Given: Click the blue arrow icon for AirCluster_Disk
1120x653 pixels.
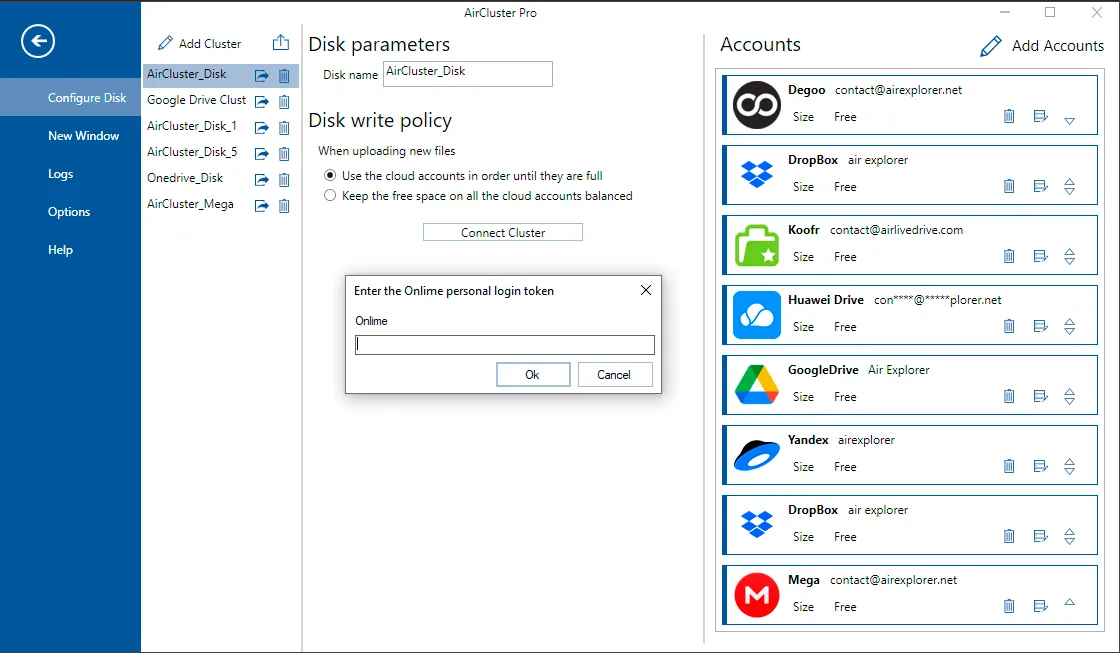Looking at the screenshot, I should click(261, 75).
